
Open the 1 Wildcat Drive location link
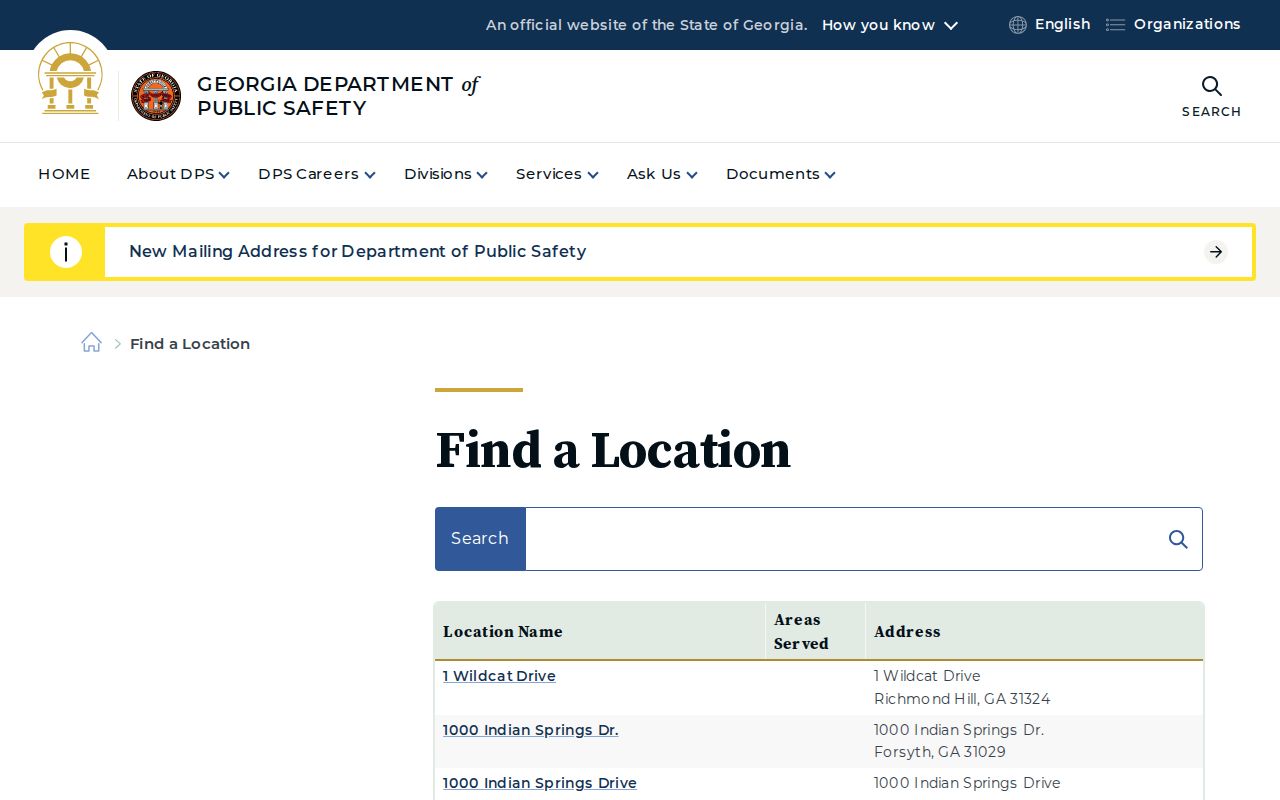(499, 676)
